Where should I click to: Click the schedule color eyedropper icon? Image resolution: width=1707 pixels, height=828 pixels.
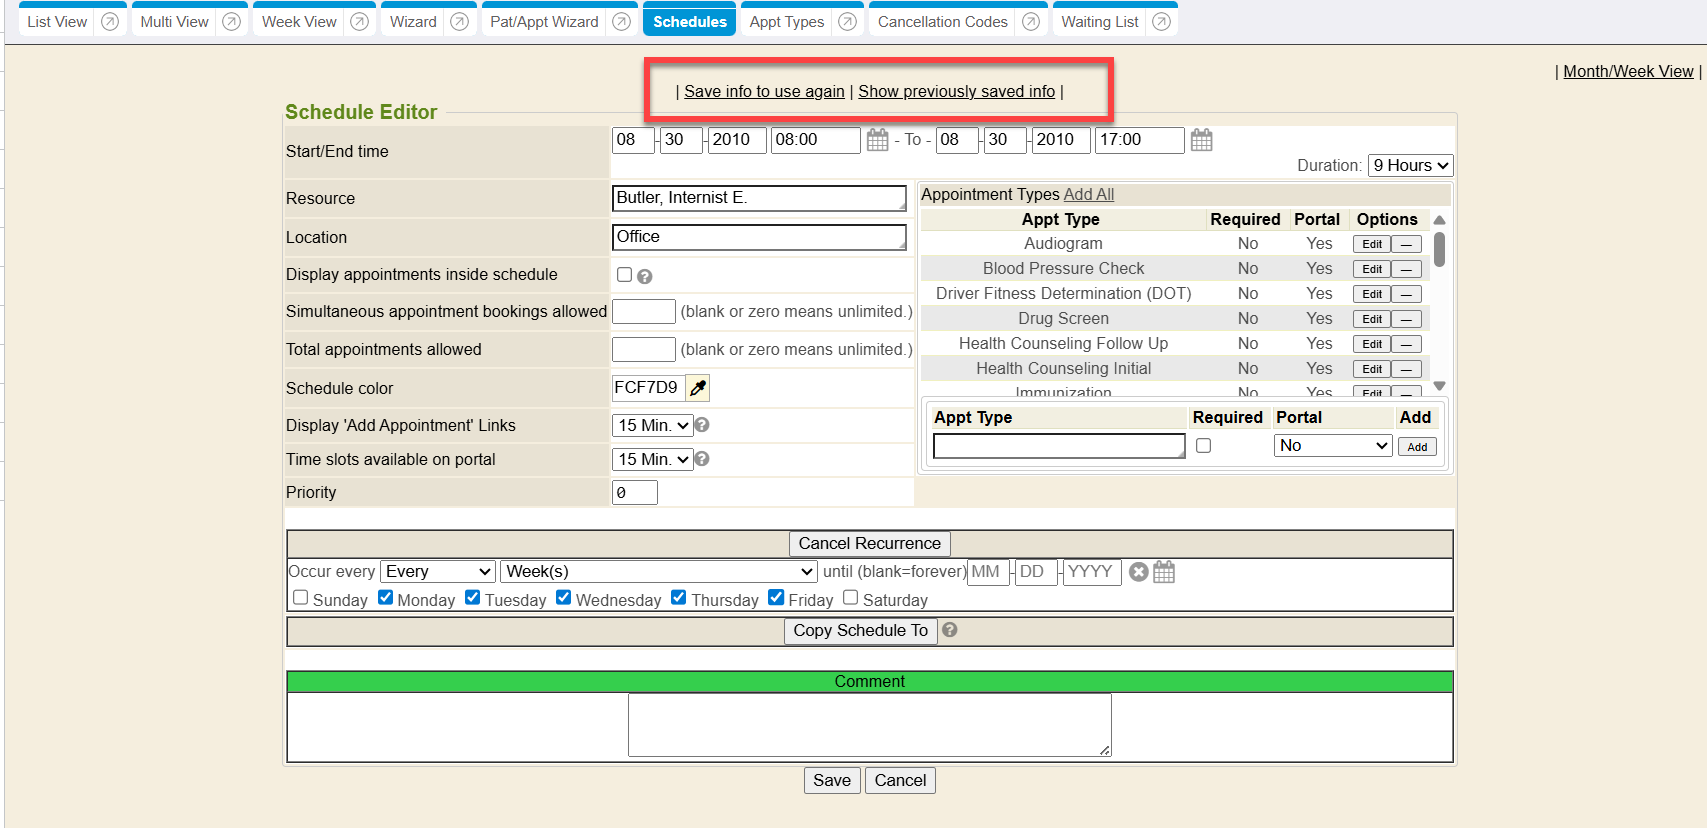[698, 388]
